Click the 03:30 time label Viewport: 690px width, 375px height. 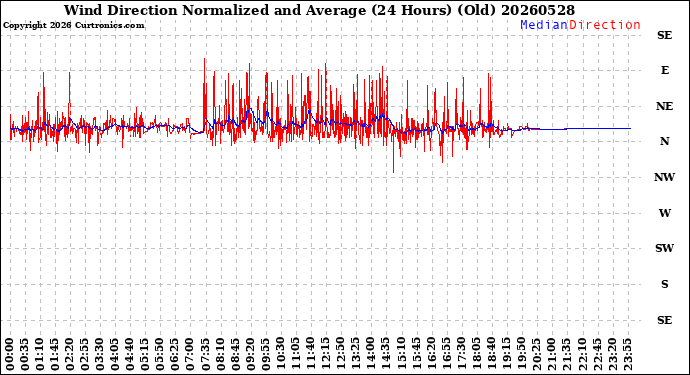point(100,354)
